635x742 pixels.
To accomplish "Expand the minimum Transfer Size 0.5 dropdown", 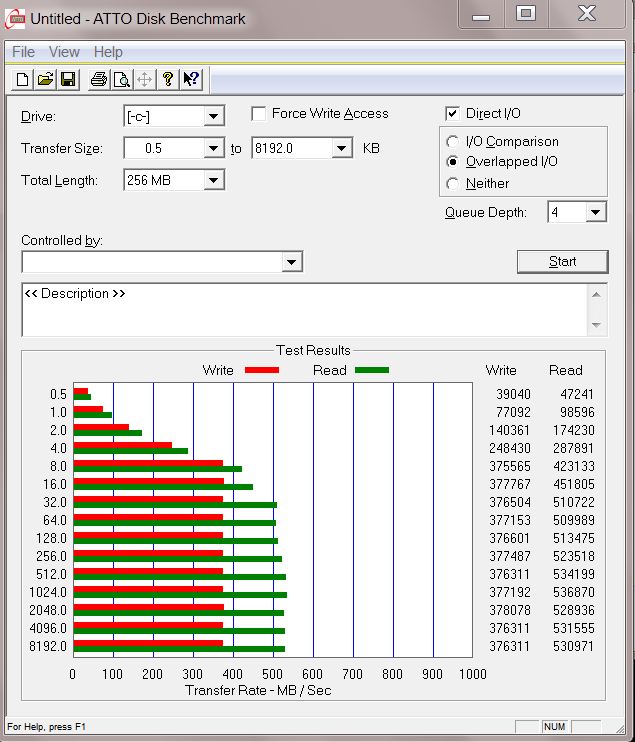I will click(213, 148).
